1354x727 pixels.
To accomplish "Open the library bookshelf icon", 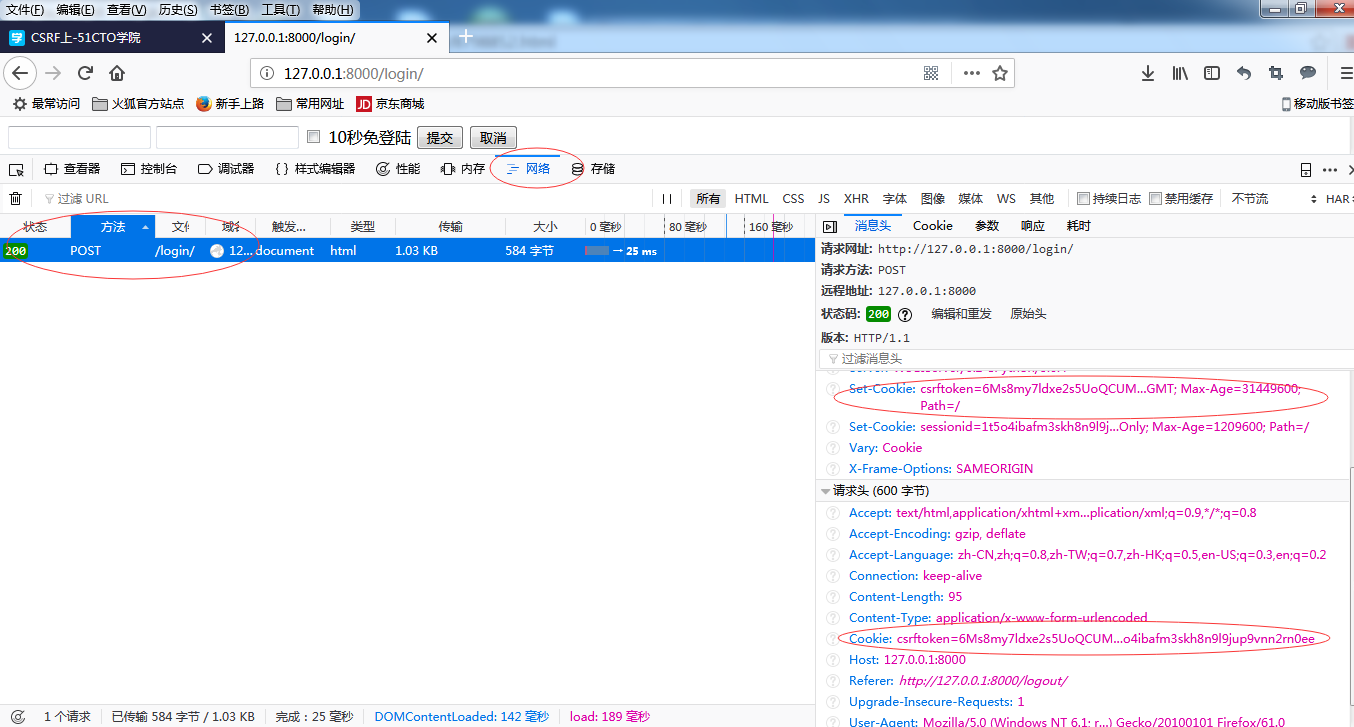I will click(x=1180, y=73).
